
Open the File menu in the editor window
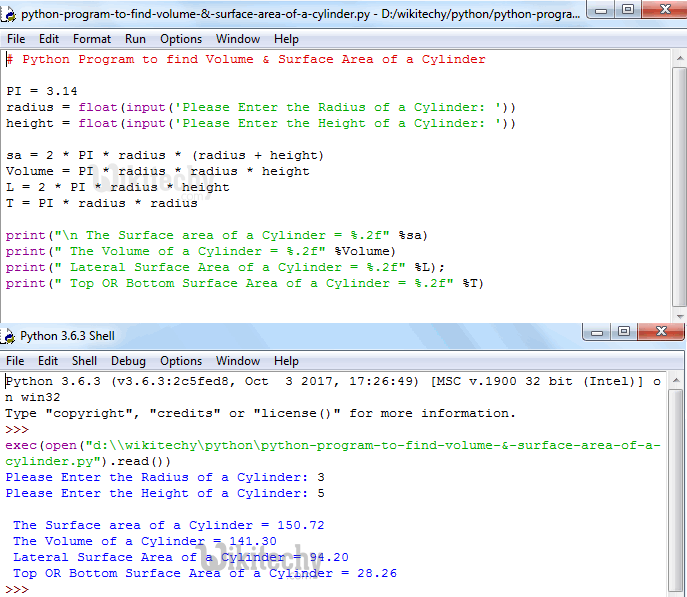(16, 39)
